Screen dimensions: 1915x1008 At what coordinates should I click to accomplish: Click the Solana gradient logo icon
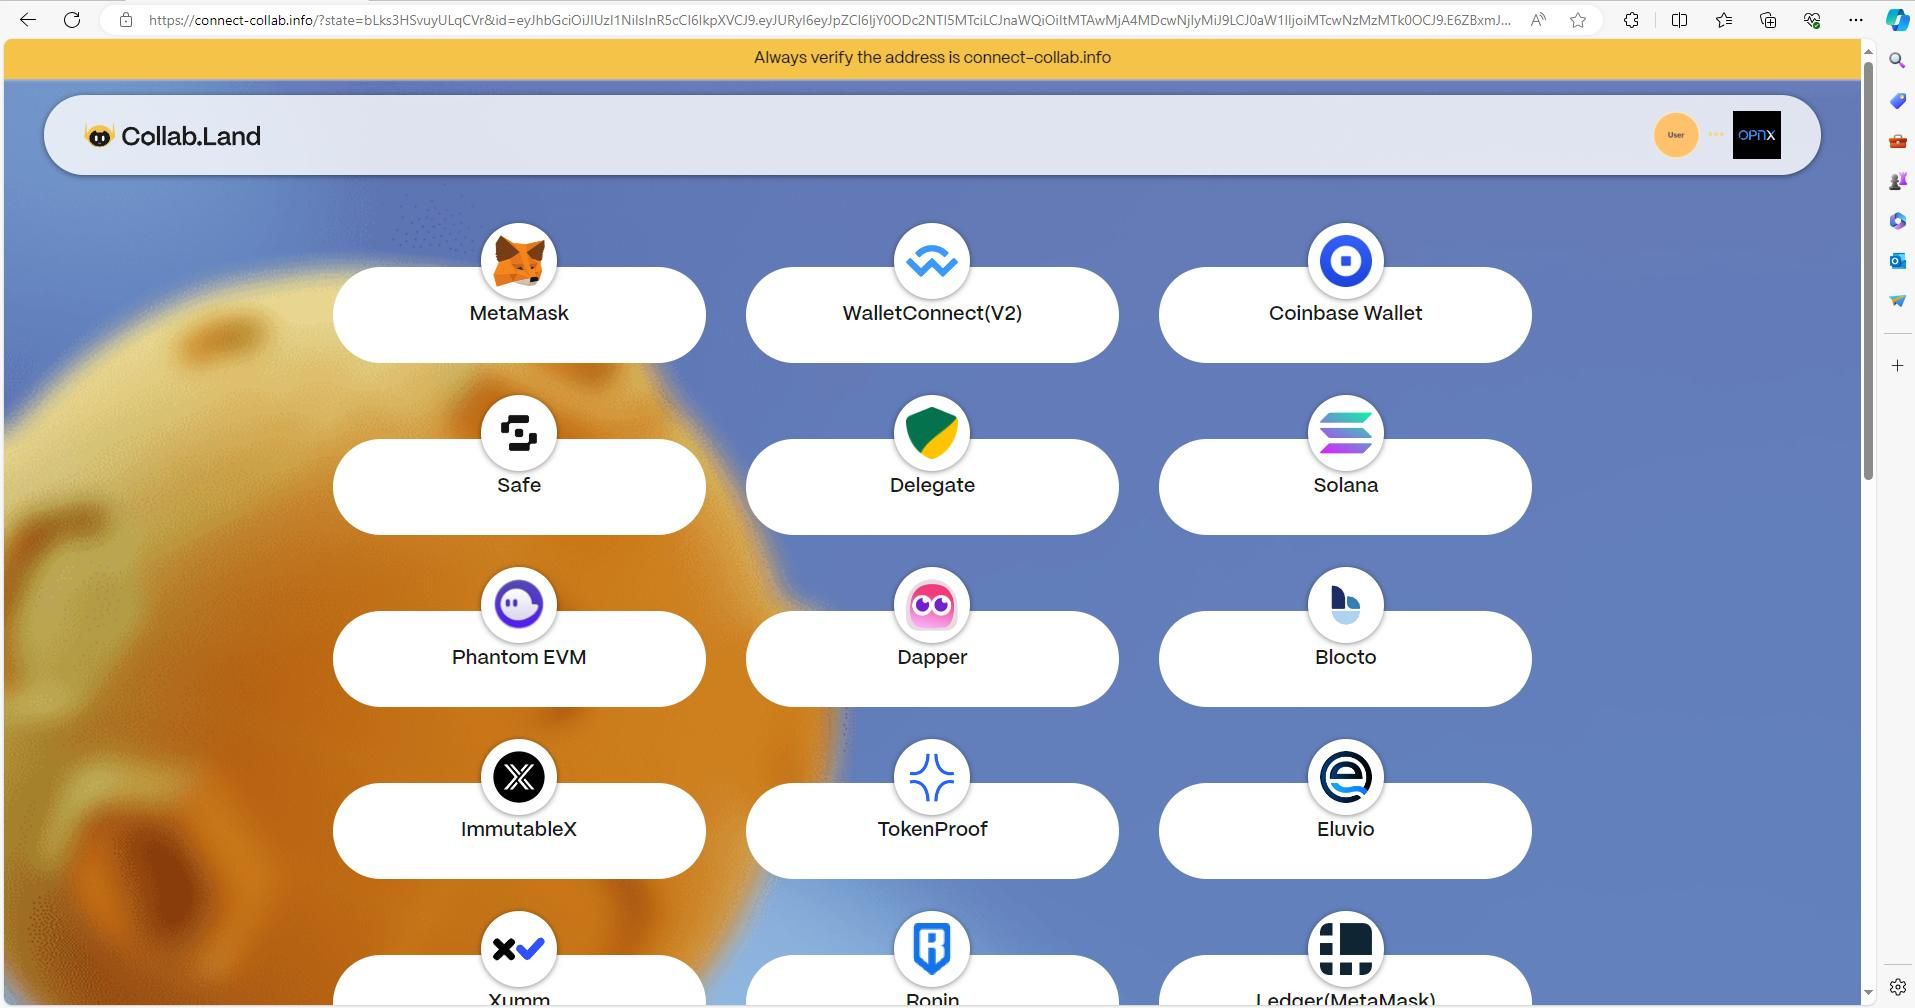tap(1345, 433)
